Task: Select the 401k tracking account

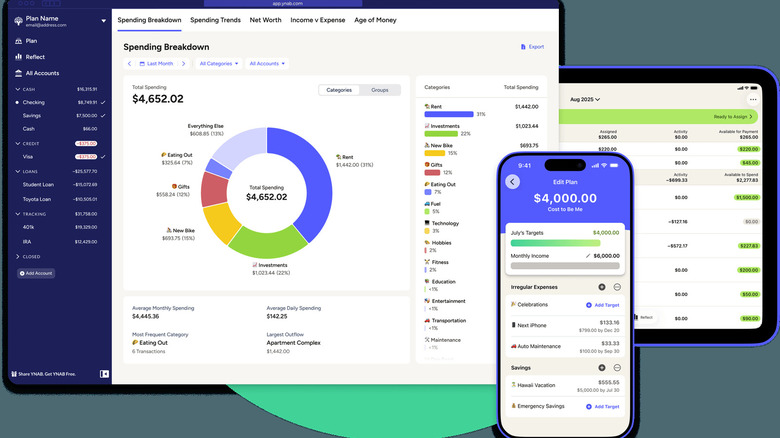Action: click(59, 227)
